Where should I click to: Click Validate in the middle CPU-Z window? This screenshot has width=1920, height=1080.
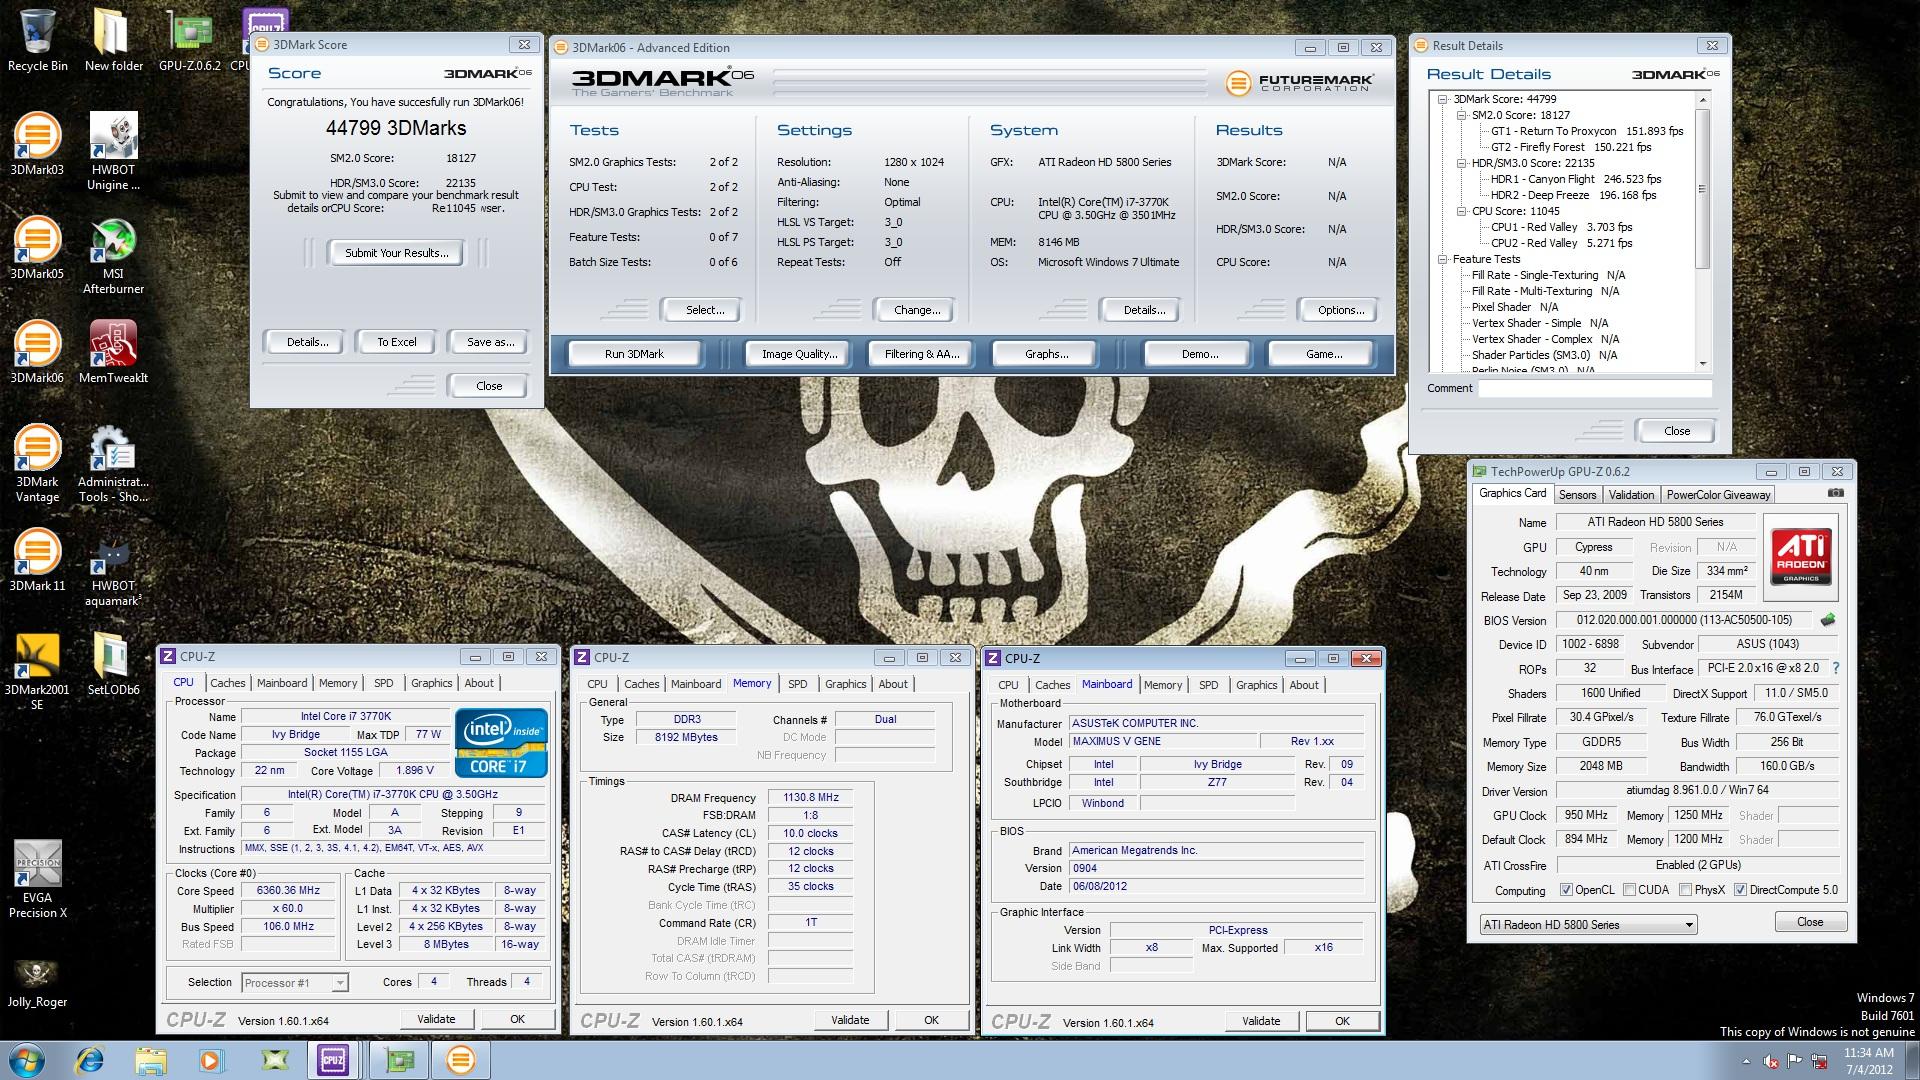[850, 1020]
